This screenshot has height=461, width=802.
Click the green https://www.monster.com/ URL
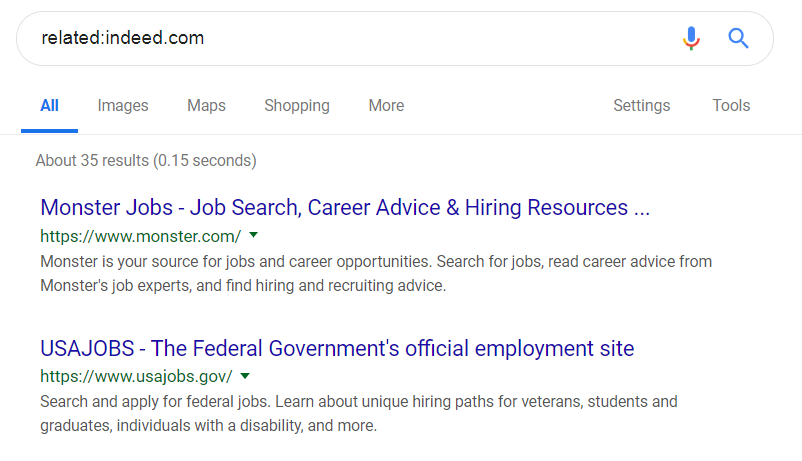141,236
